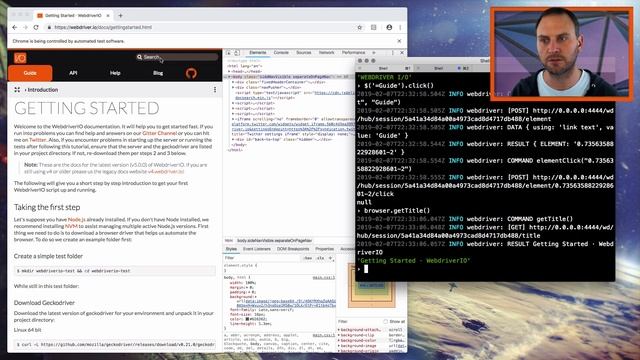Focus the computed styles Filter input

pyautogui.click(x=359, y=322)
